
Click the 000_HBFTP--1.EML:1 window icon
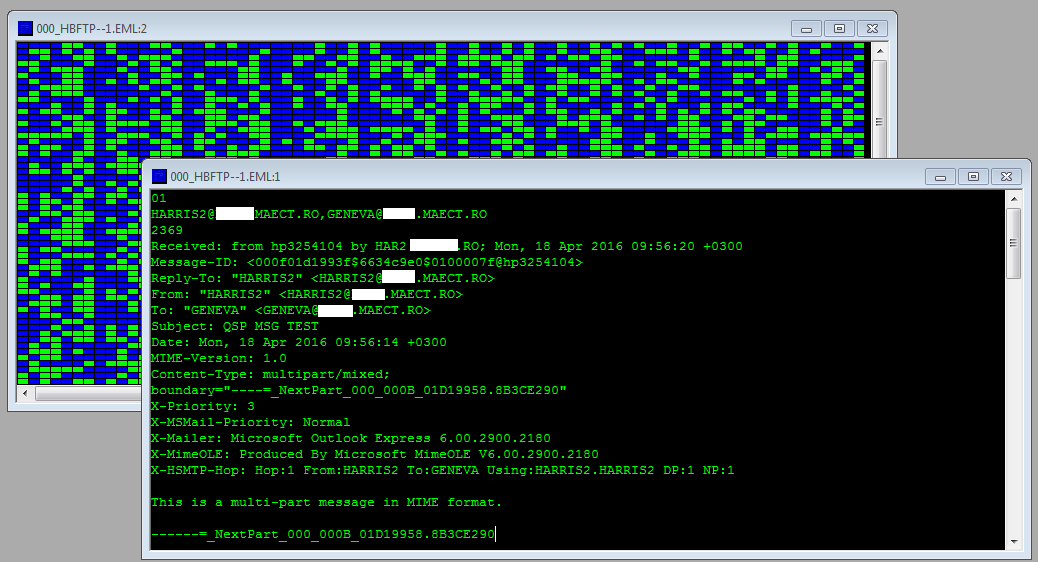(160, 176)
